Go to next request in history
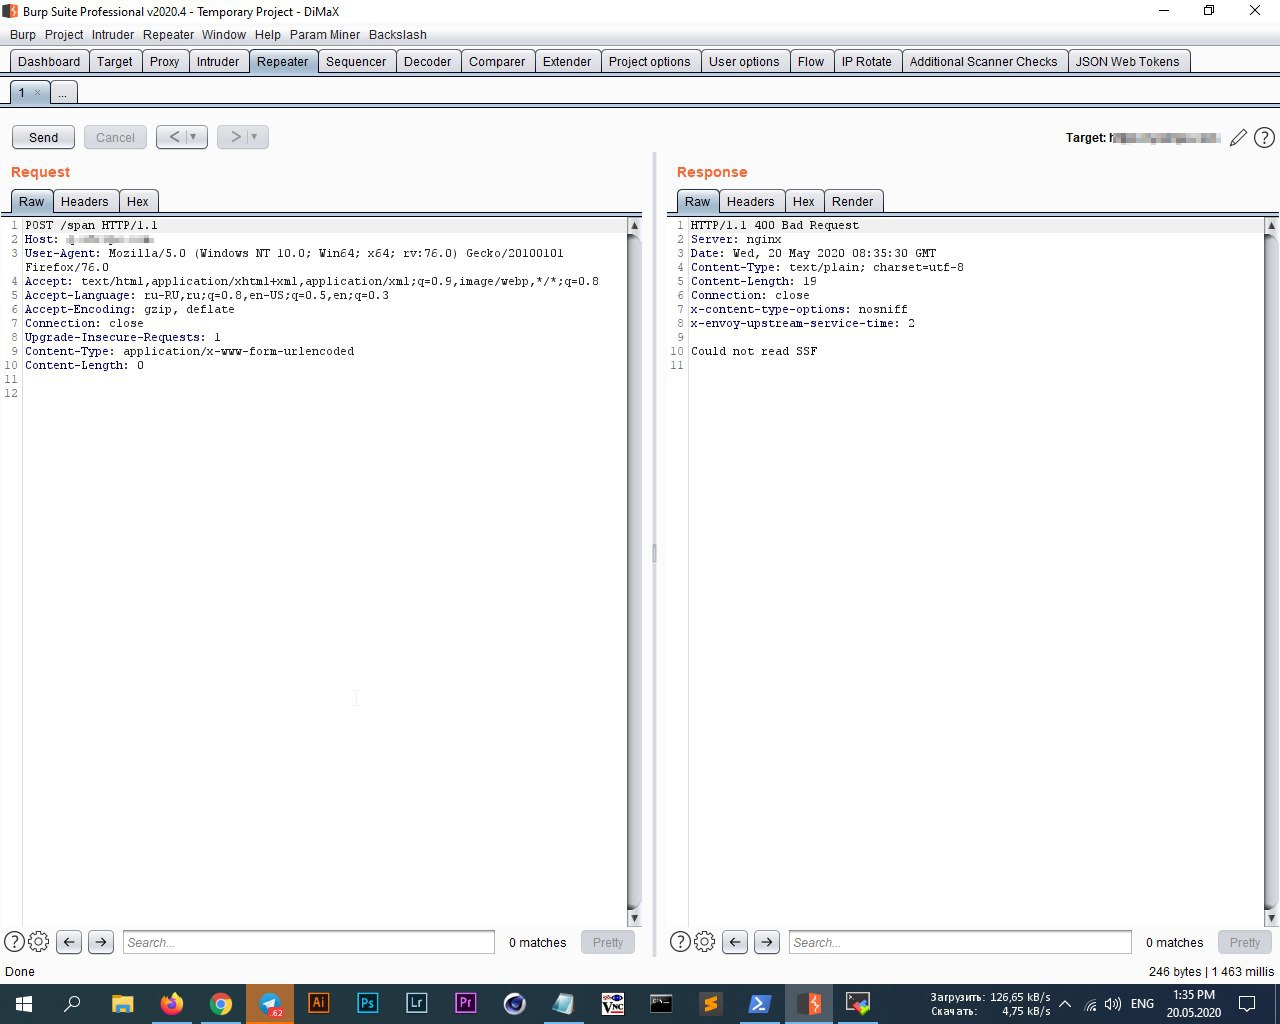 point(236,137)
